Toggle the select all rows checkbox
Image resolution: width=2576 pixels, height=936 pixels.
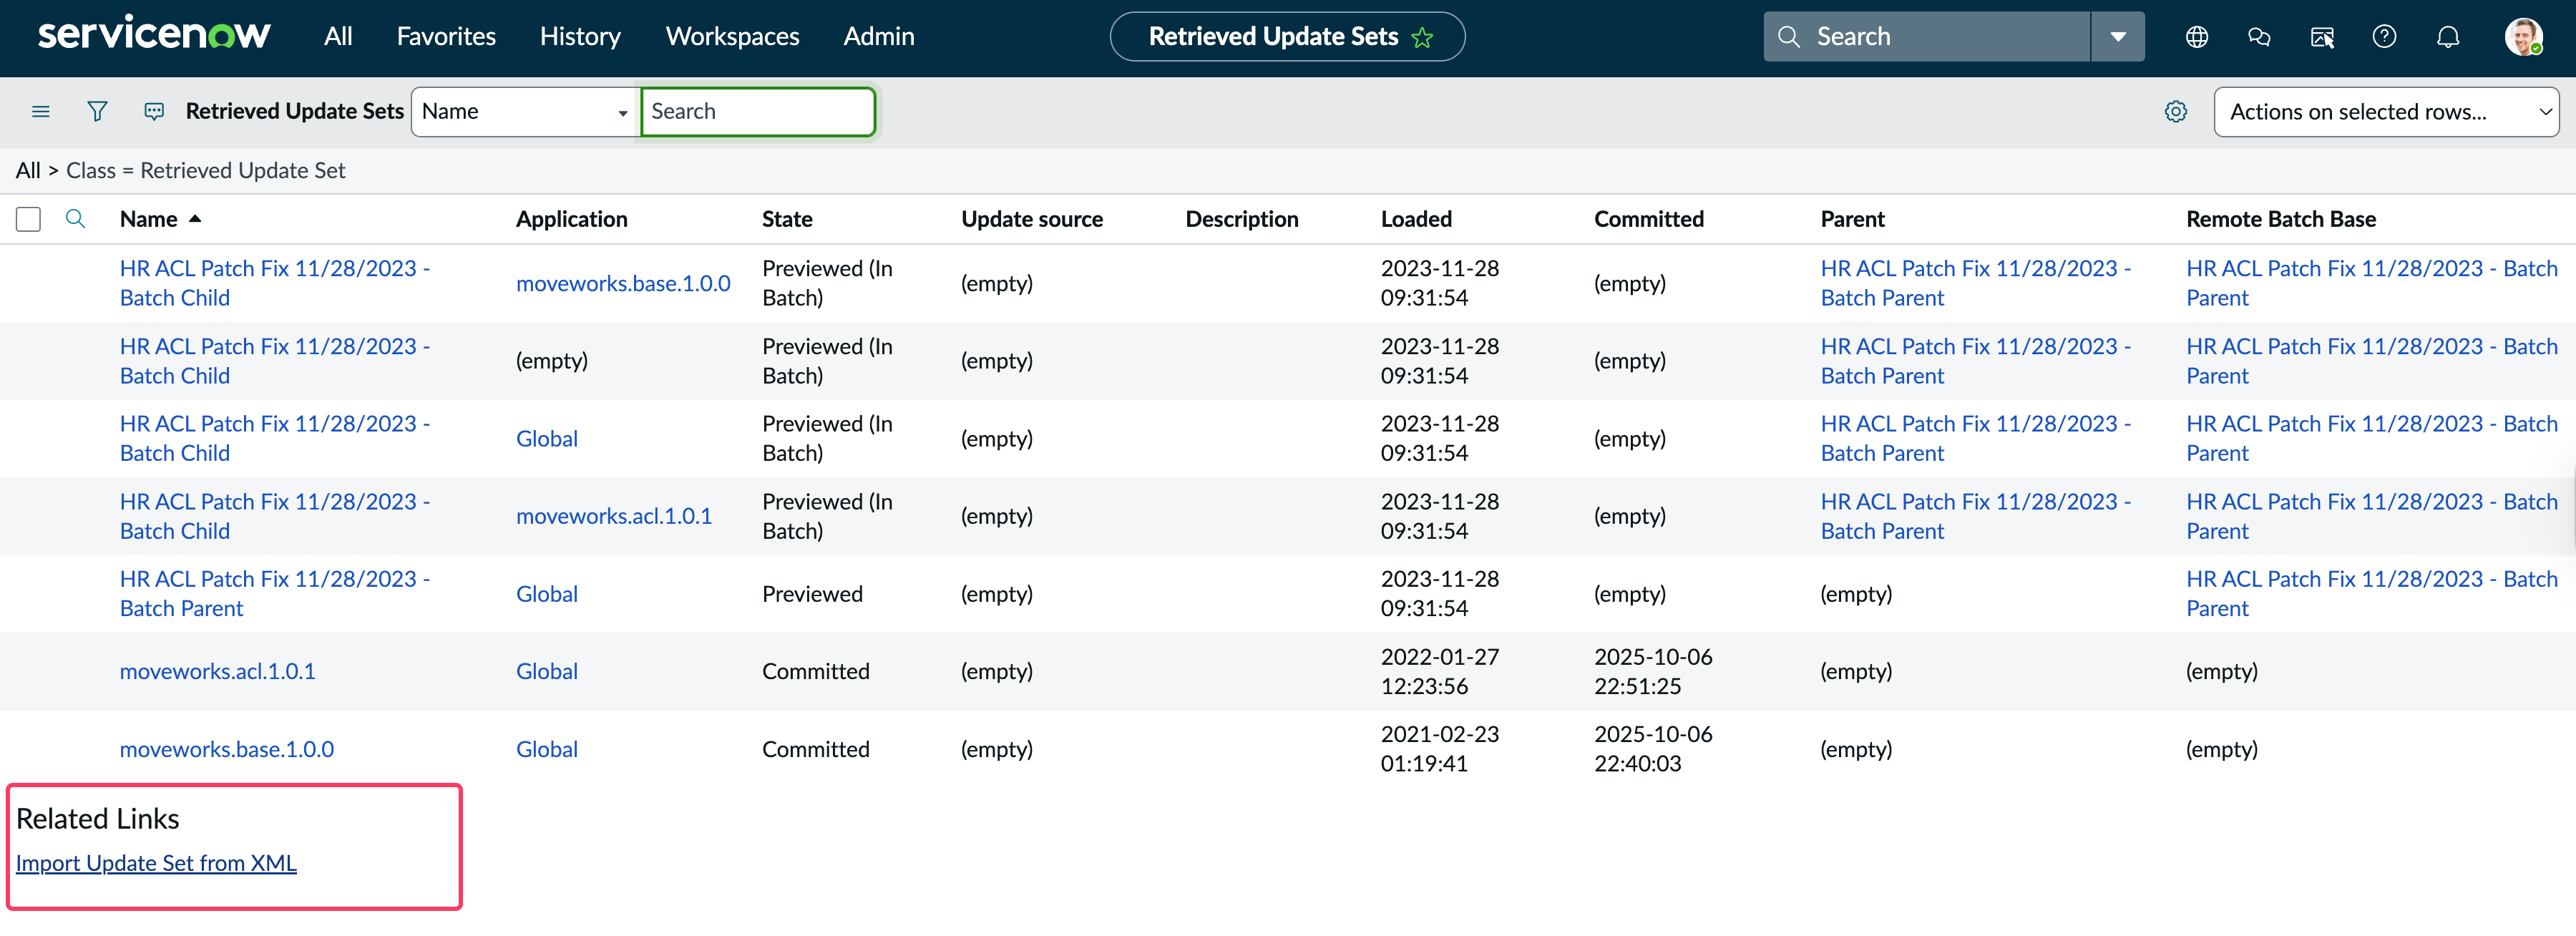(28, 219)
